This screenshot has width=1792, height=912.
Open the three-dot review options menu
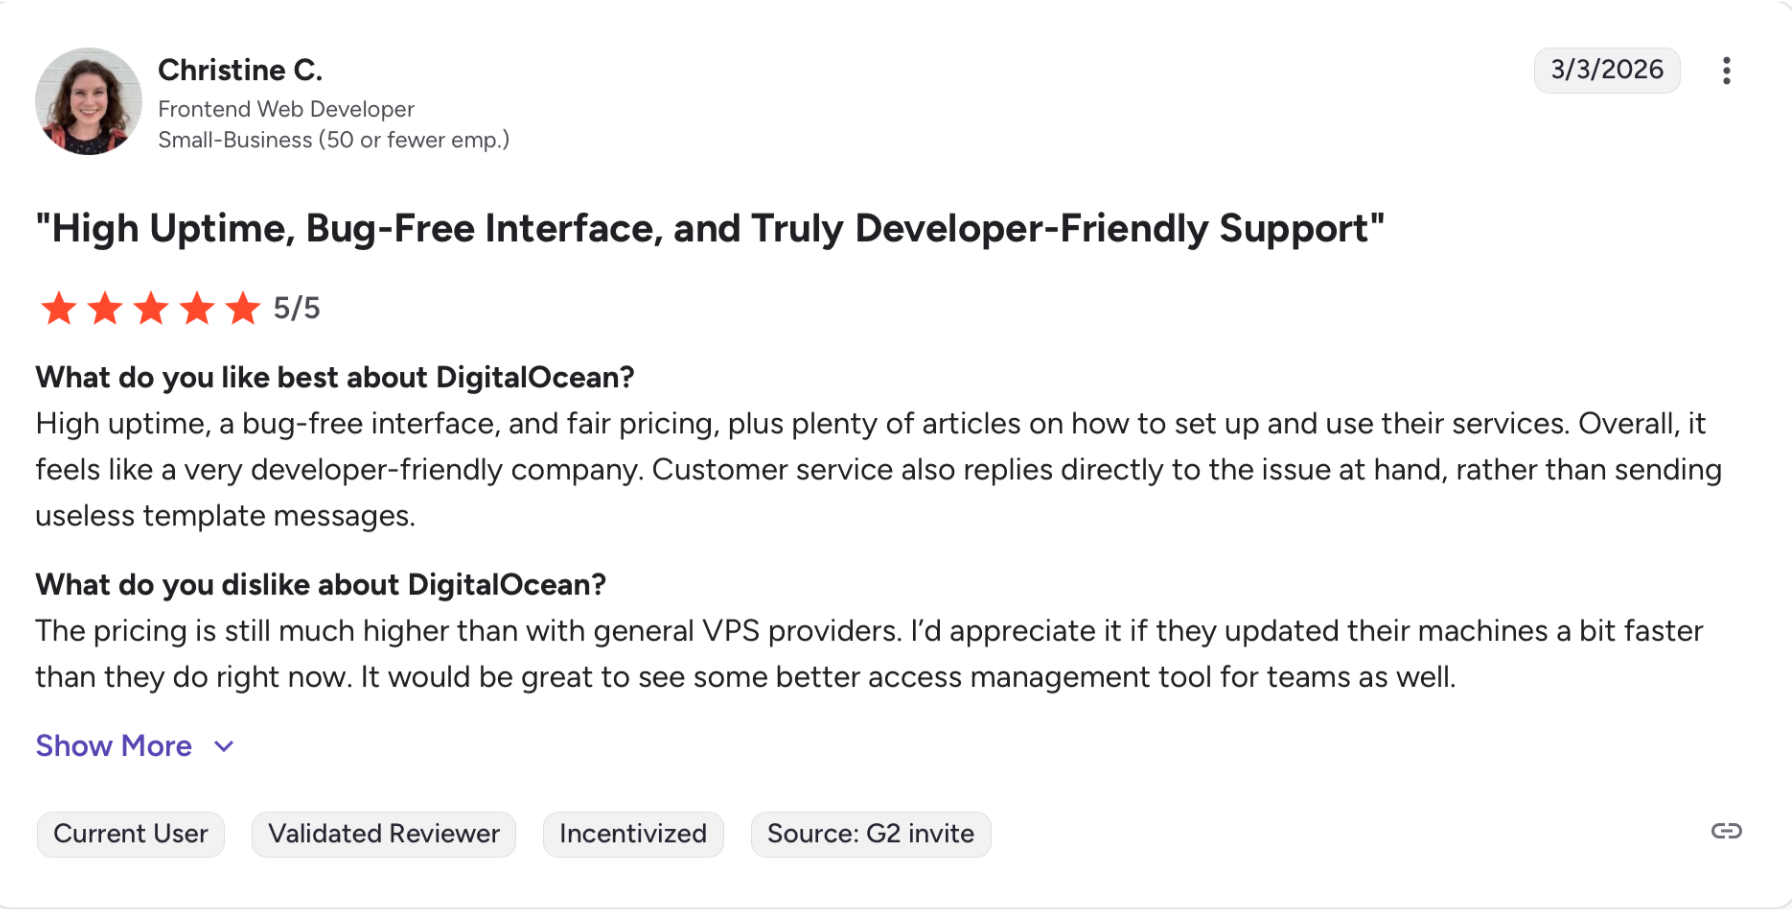click(x=1726, y=70)
